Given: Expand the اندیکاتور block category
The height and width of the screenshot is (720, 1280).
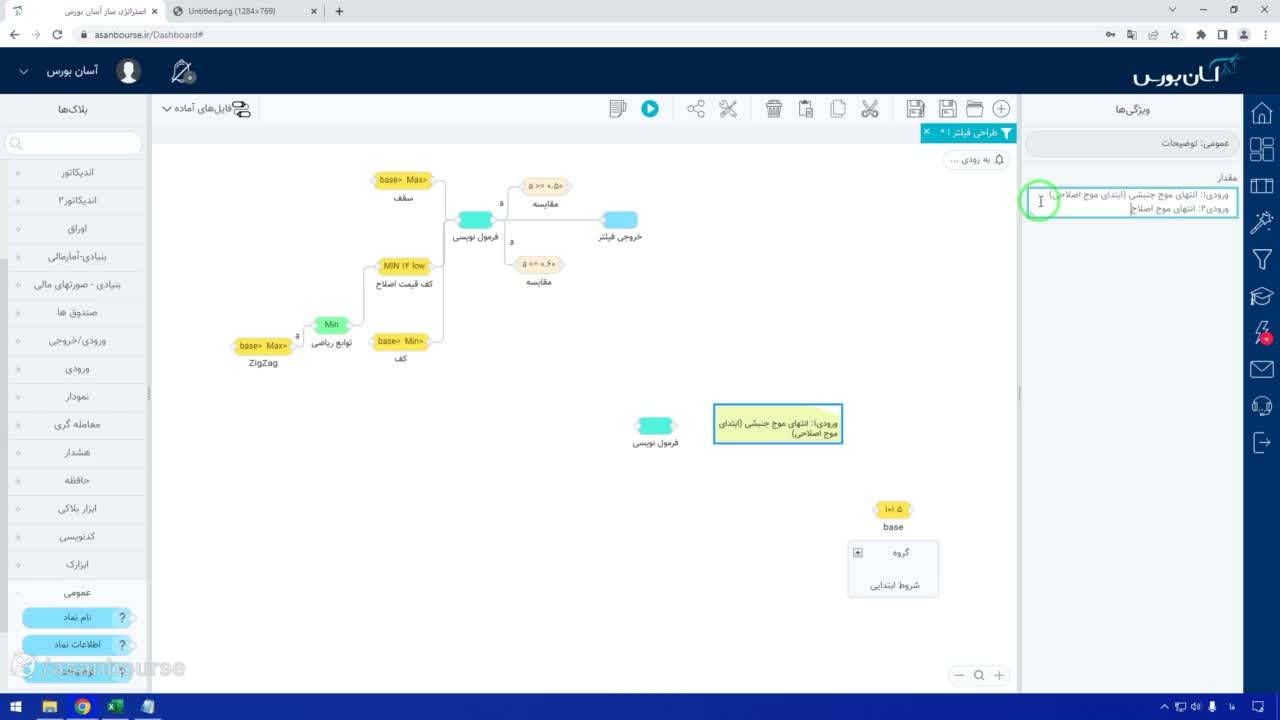Looking at the screenshot, I should 75,172.
